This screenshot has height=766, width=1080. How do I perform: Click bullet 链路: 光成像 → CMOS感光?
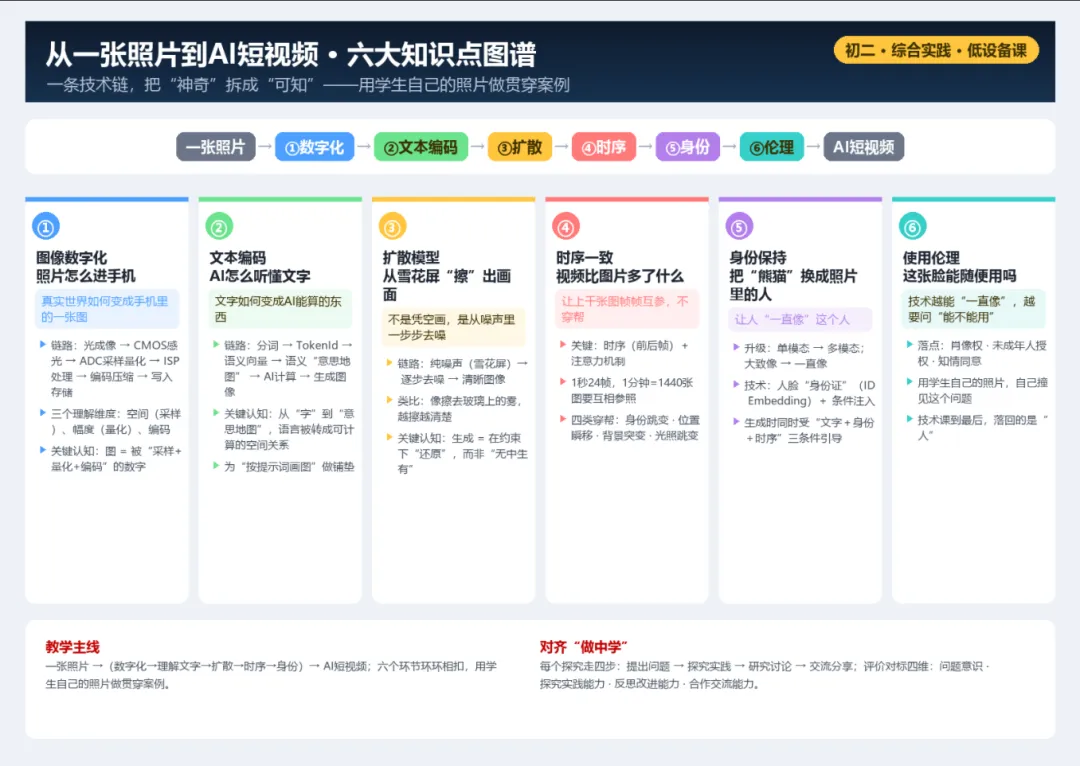114,369
